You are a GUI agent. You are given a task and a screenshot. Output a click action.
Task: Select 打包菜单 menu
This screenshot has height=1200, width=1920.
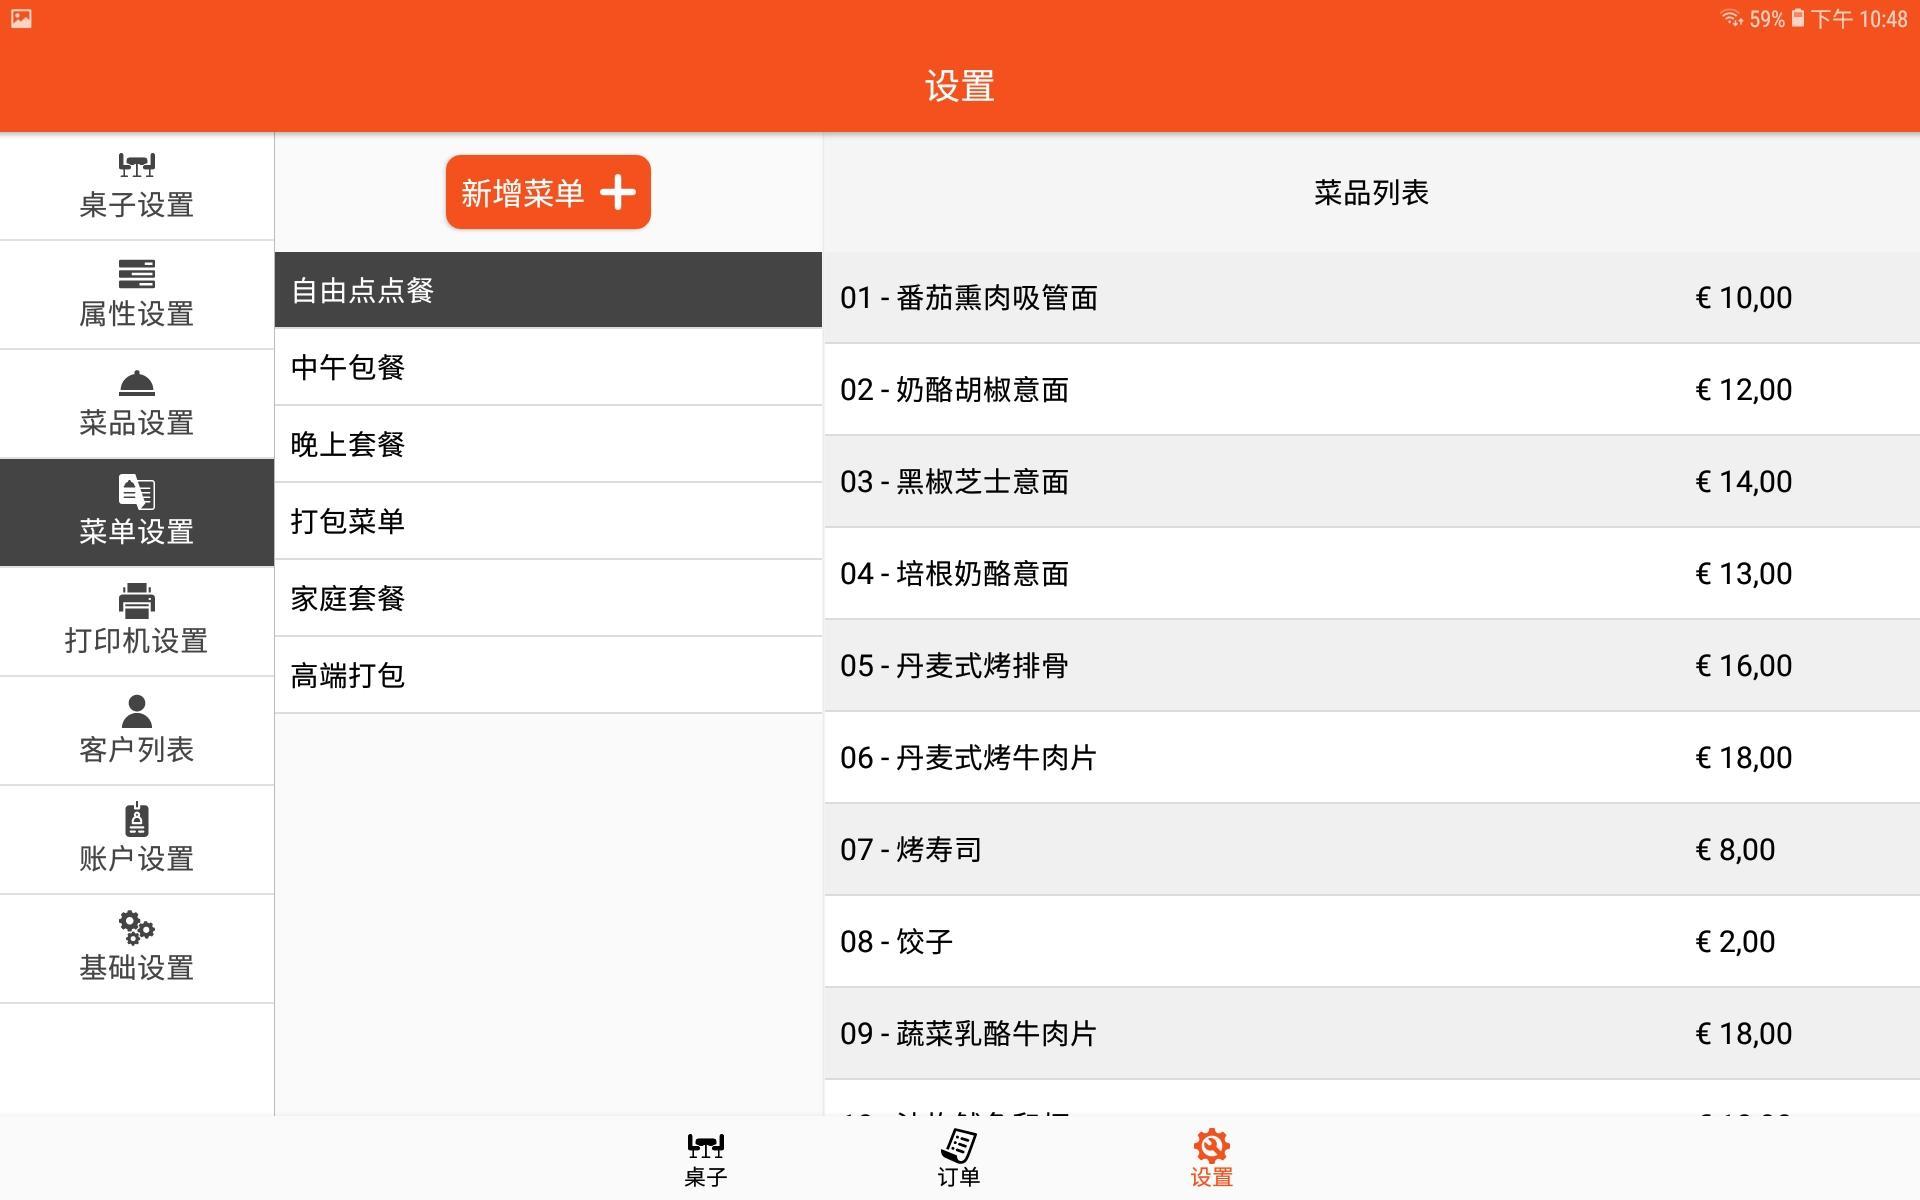(548, 521)
